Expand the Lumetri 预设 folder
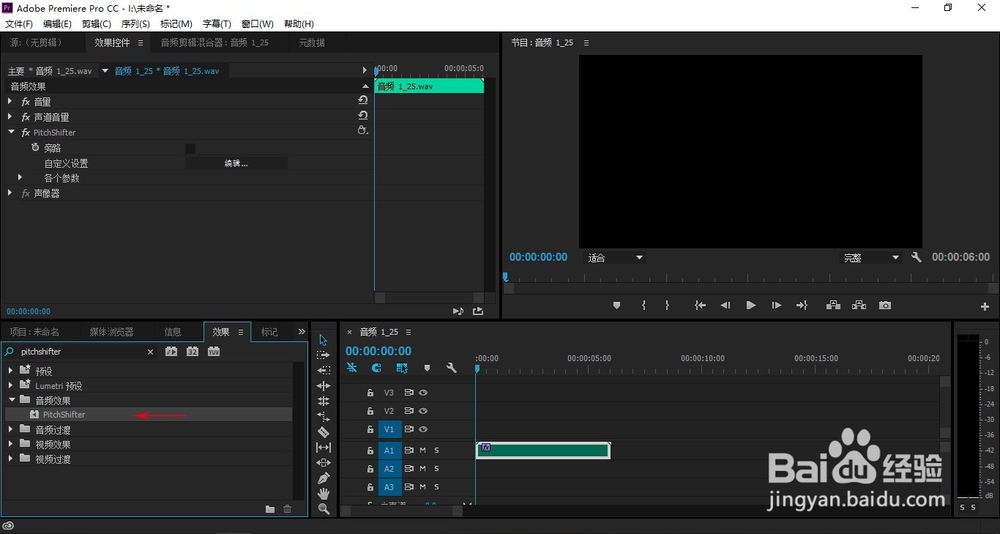Image resolution: width=1000 pixels, height=534 pixels. click(11, 385)
